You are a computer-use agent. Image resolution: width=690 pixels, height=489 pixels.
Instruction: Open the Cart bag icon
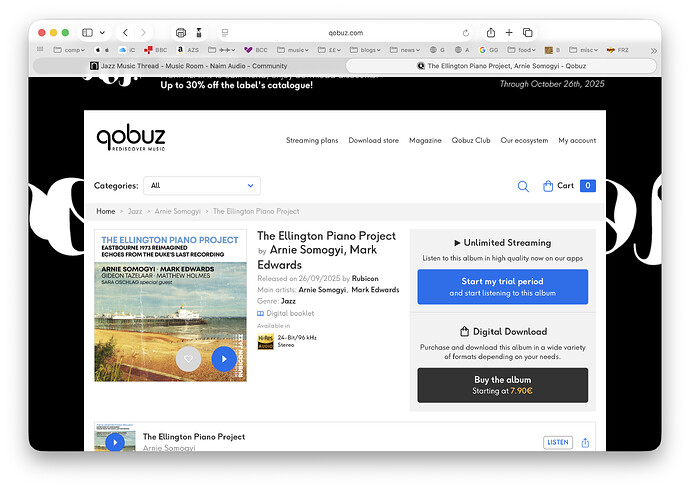click(x=548, y=186)
